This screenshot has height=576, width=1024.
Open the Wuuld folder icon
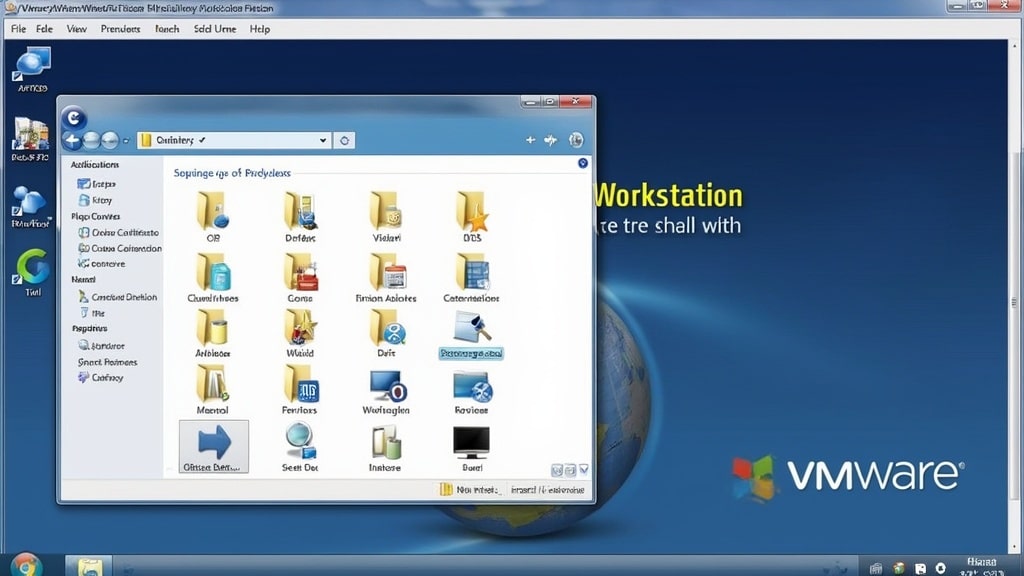point(300,327)
